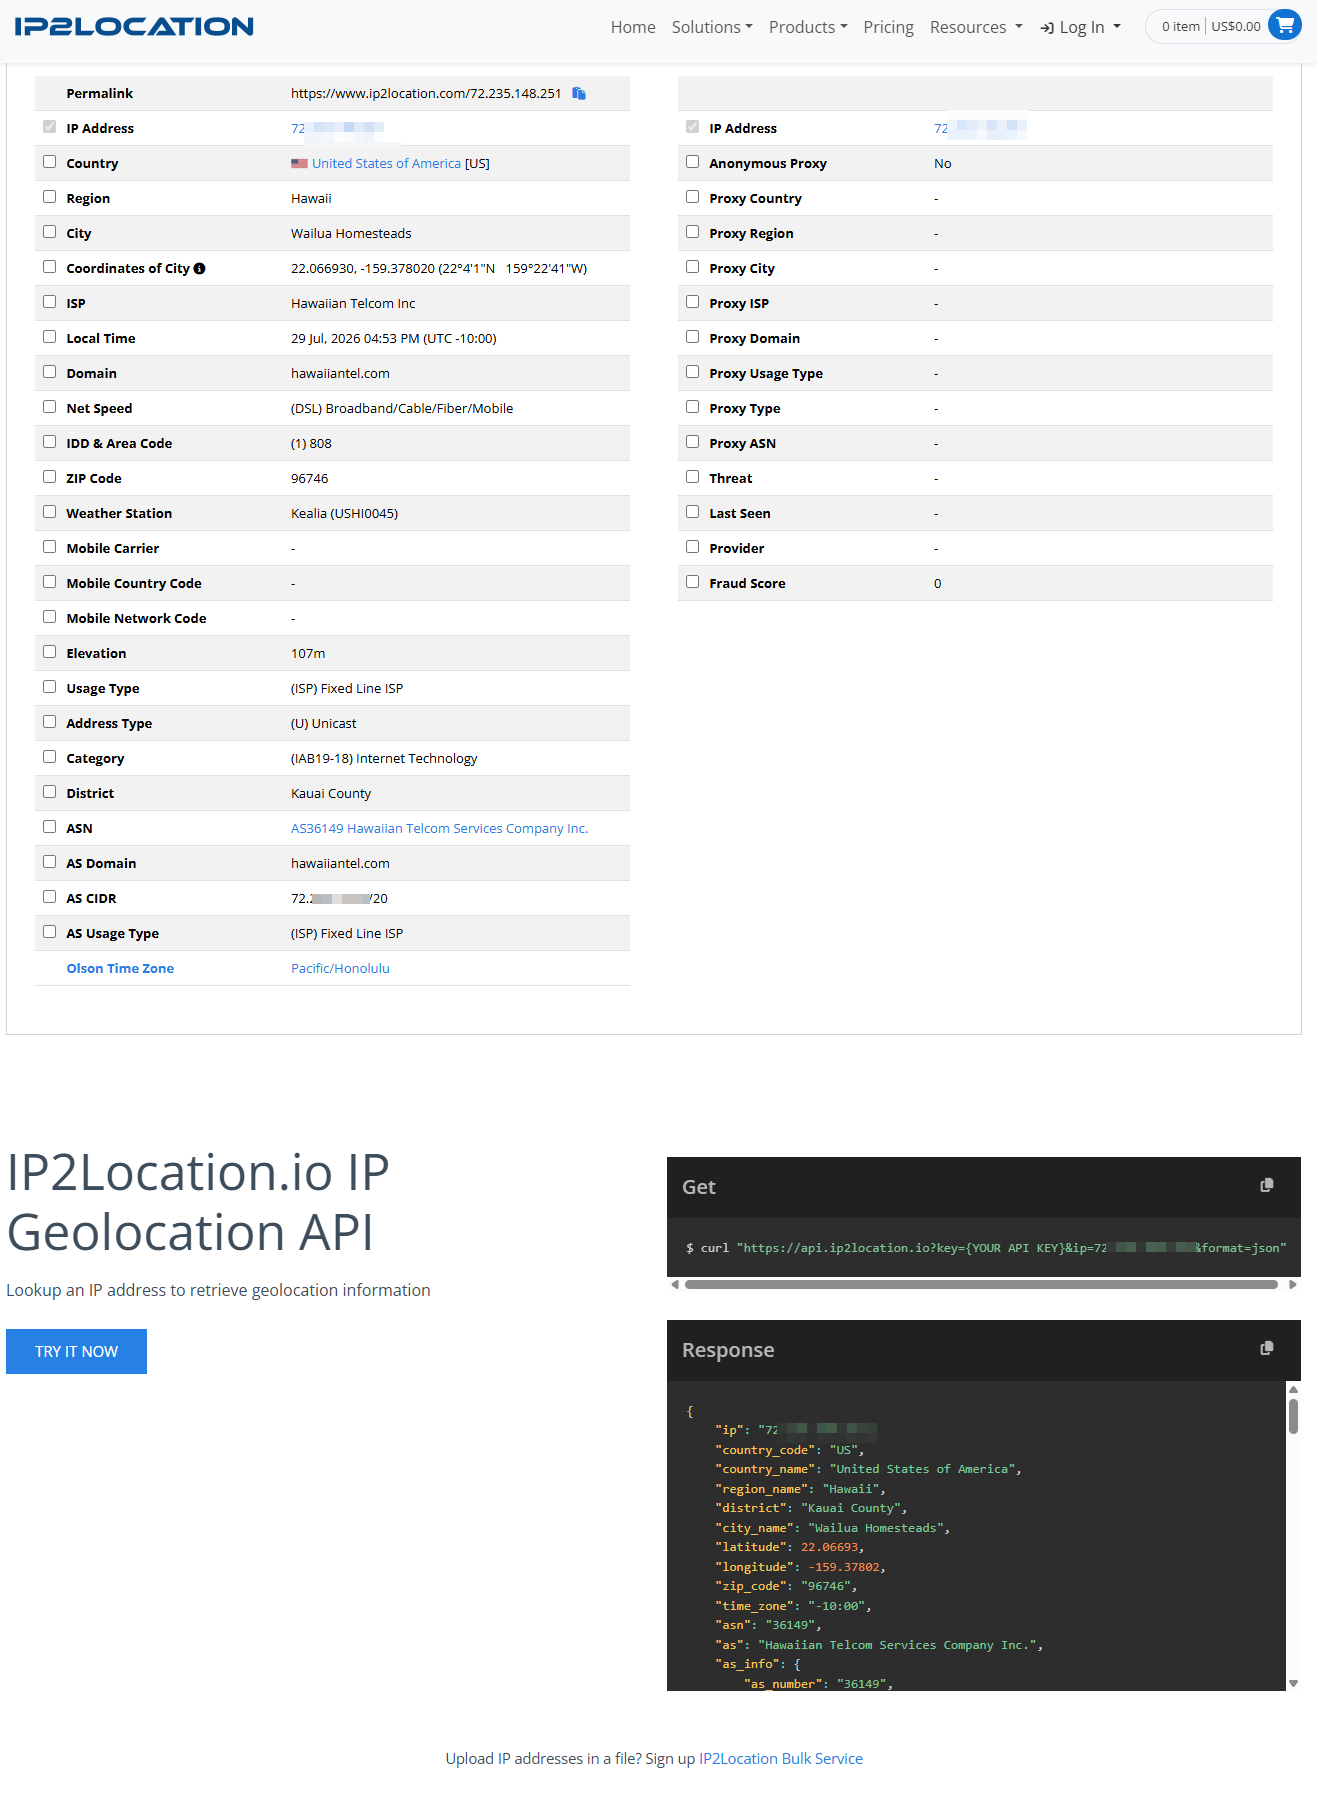Open AS36149 Hawaiian Telcom Services link
This screenshot has width=1317, height=1800.
tap(439, 828)
